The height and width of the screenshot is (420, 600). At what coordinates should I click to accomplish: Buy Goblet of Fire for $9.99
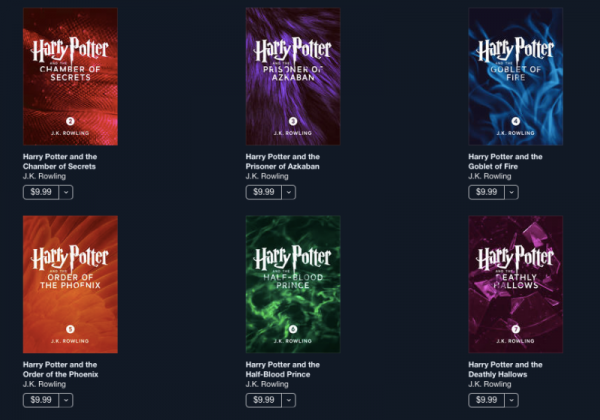(x=486, y=192)
